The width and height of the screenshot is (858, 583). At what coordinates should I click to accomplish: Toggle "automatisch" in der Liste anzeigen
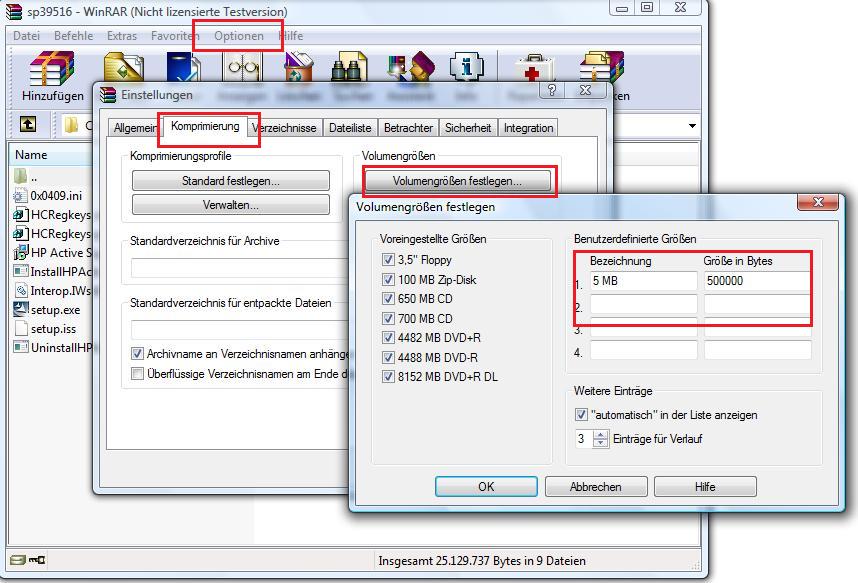pos(581,414)
